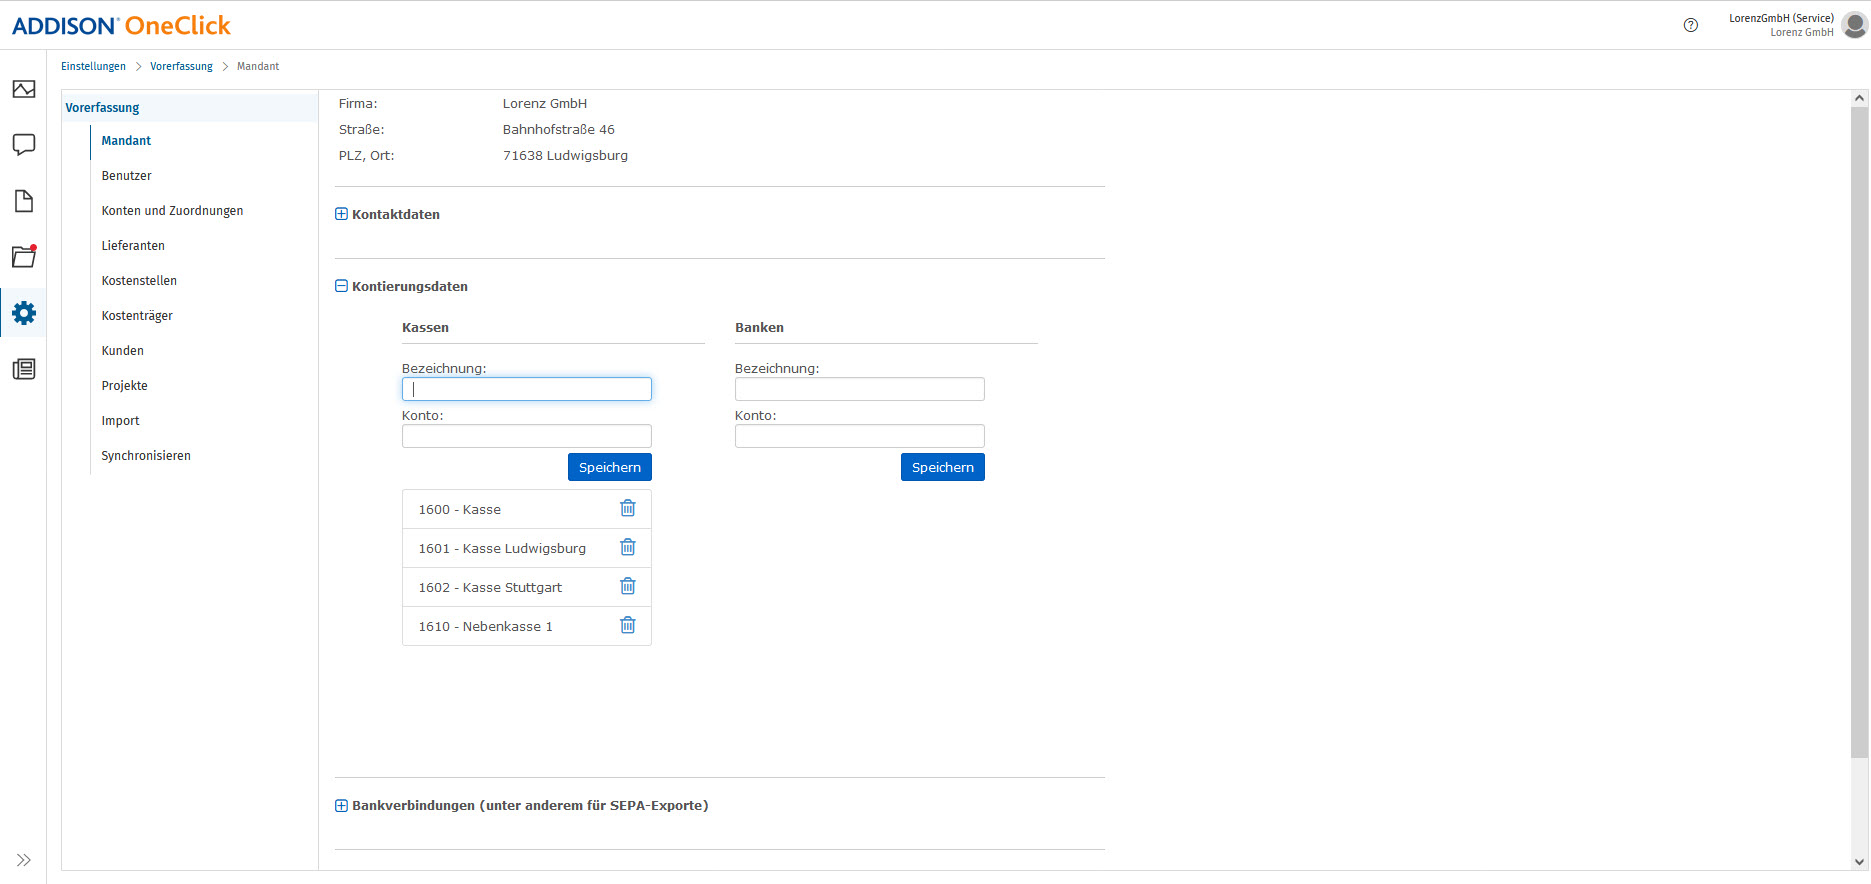The image size is (1871, 884).
Task: Select Mandant in the Voreinstellung menu
Action: (x=126, y=141)
